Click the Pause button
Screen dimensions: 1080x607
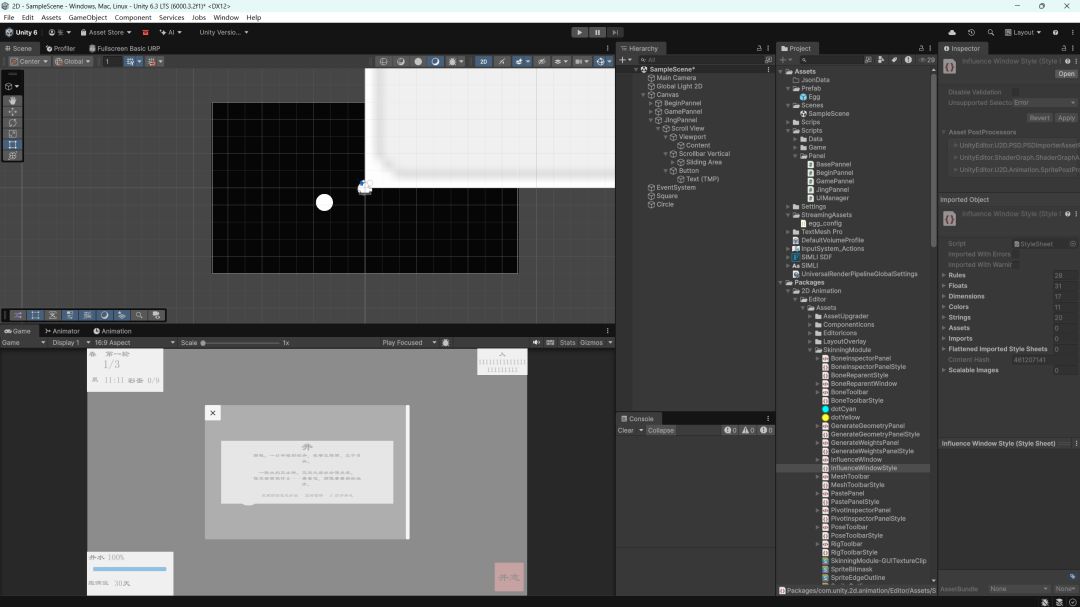(597, 32)
